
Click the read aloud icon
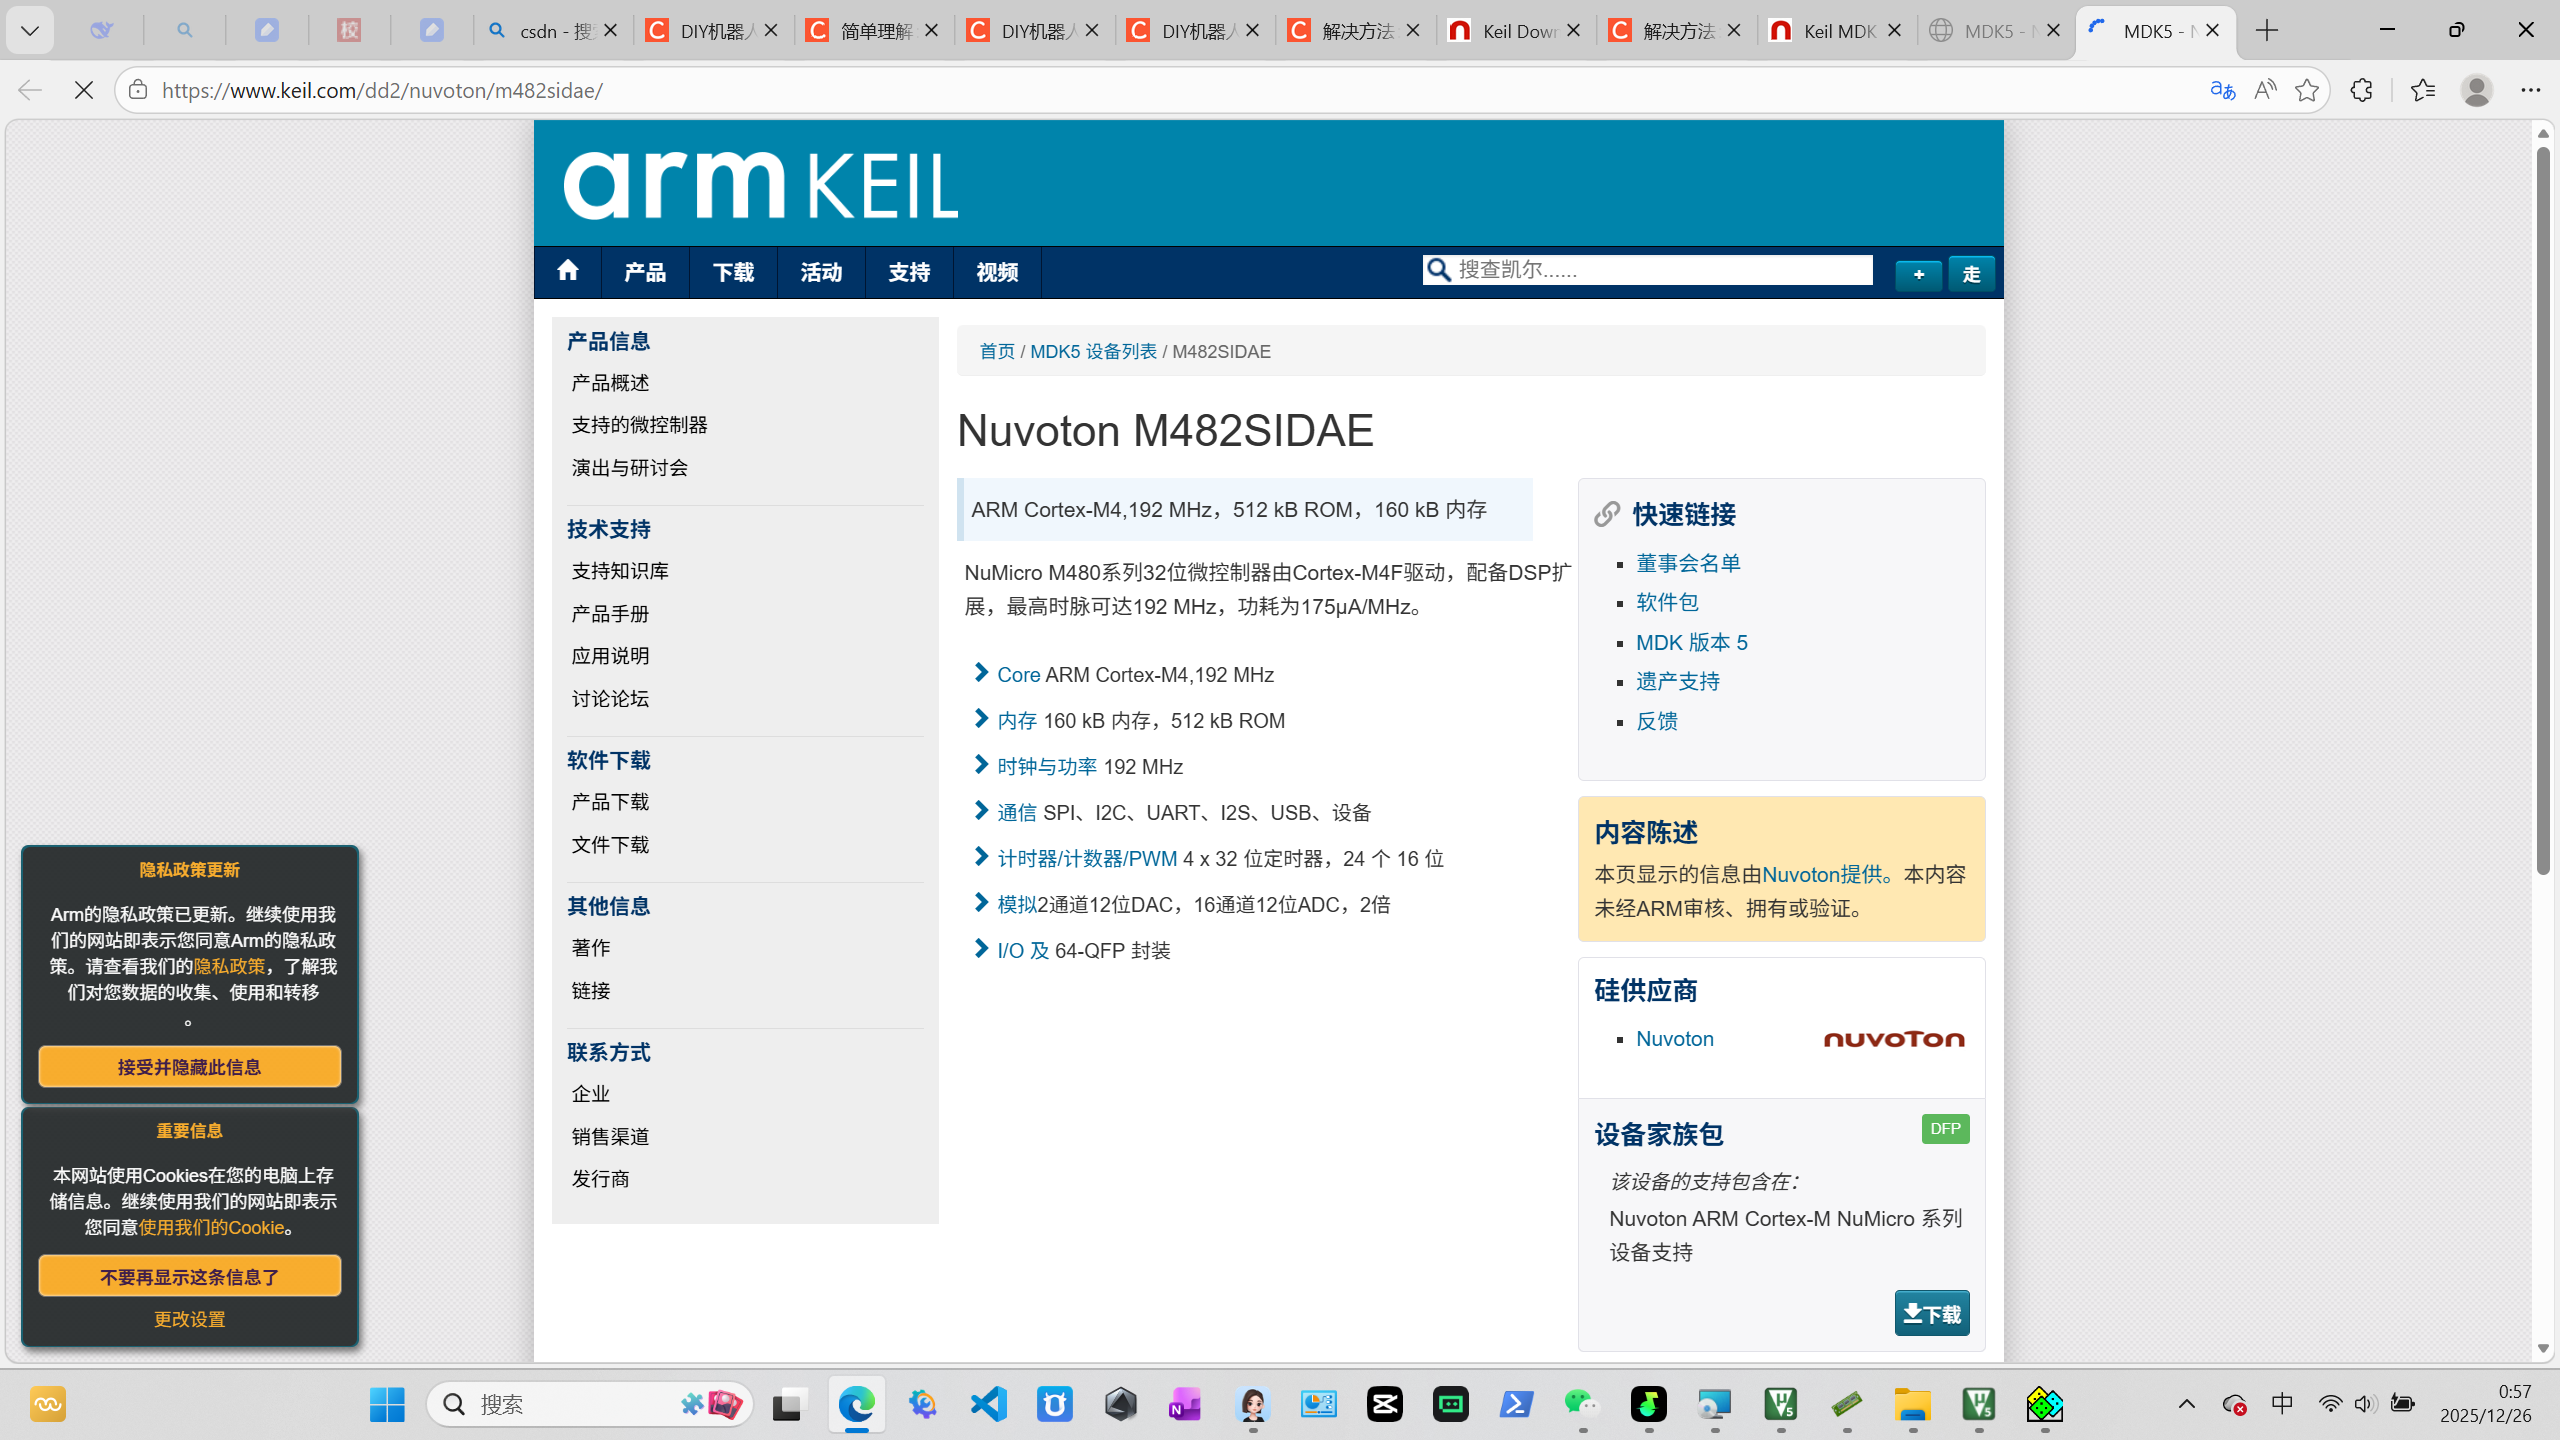2265,90
